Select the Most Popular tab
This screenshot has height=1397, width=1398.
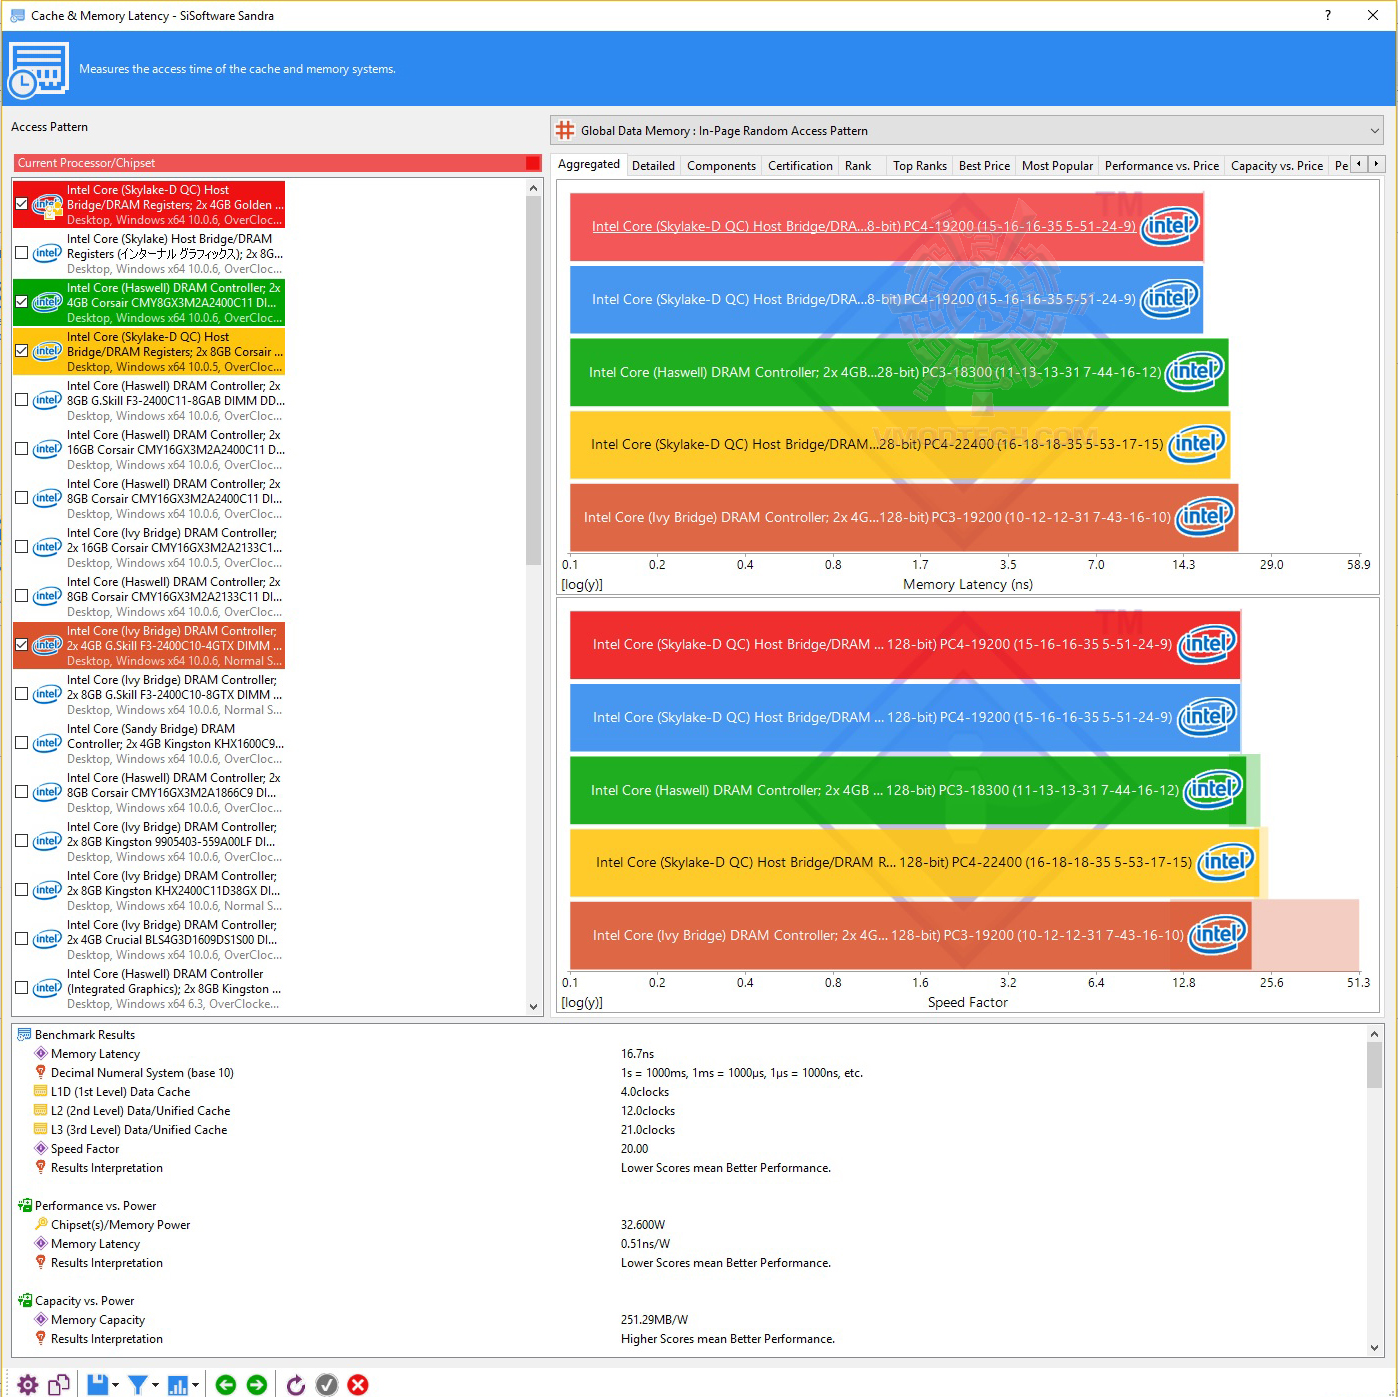coord(1057,166)
